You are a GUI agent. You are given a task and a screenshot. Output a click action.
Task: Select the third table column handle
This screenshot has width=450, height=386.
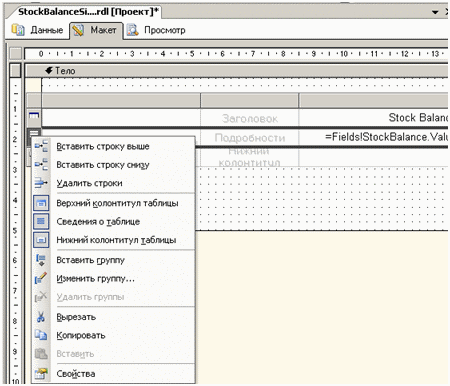[373, 101]
